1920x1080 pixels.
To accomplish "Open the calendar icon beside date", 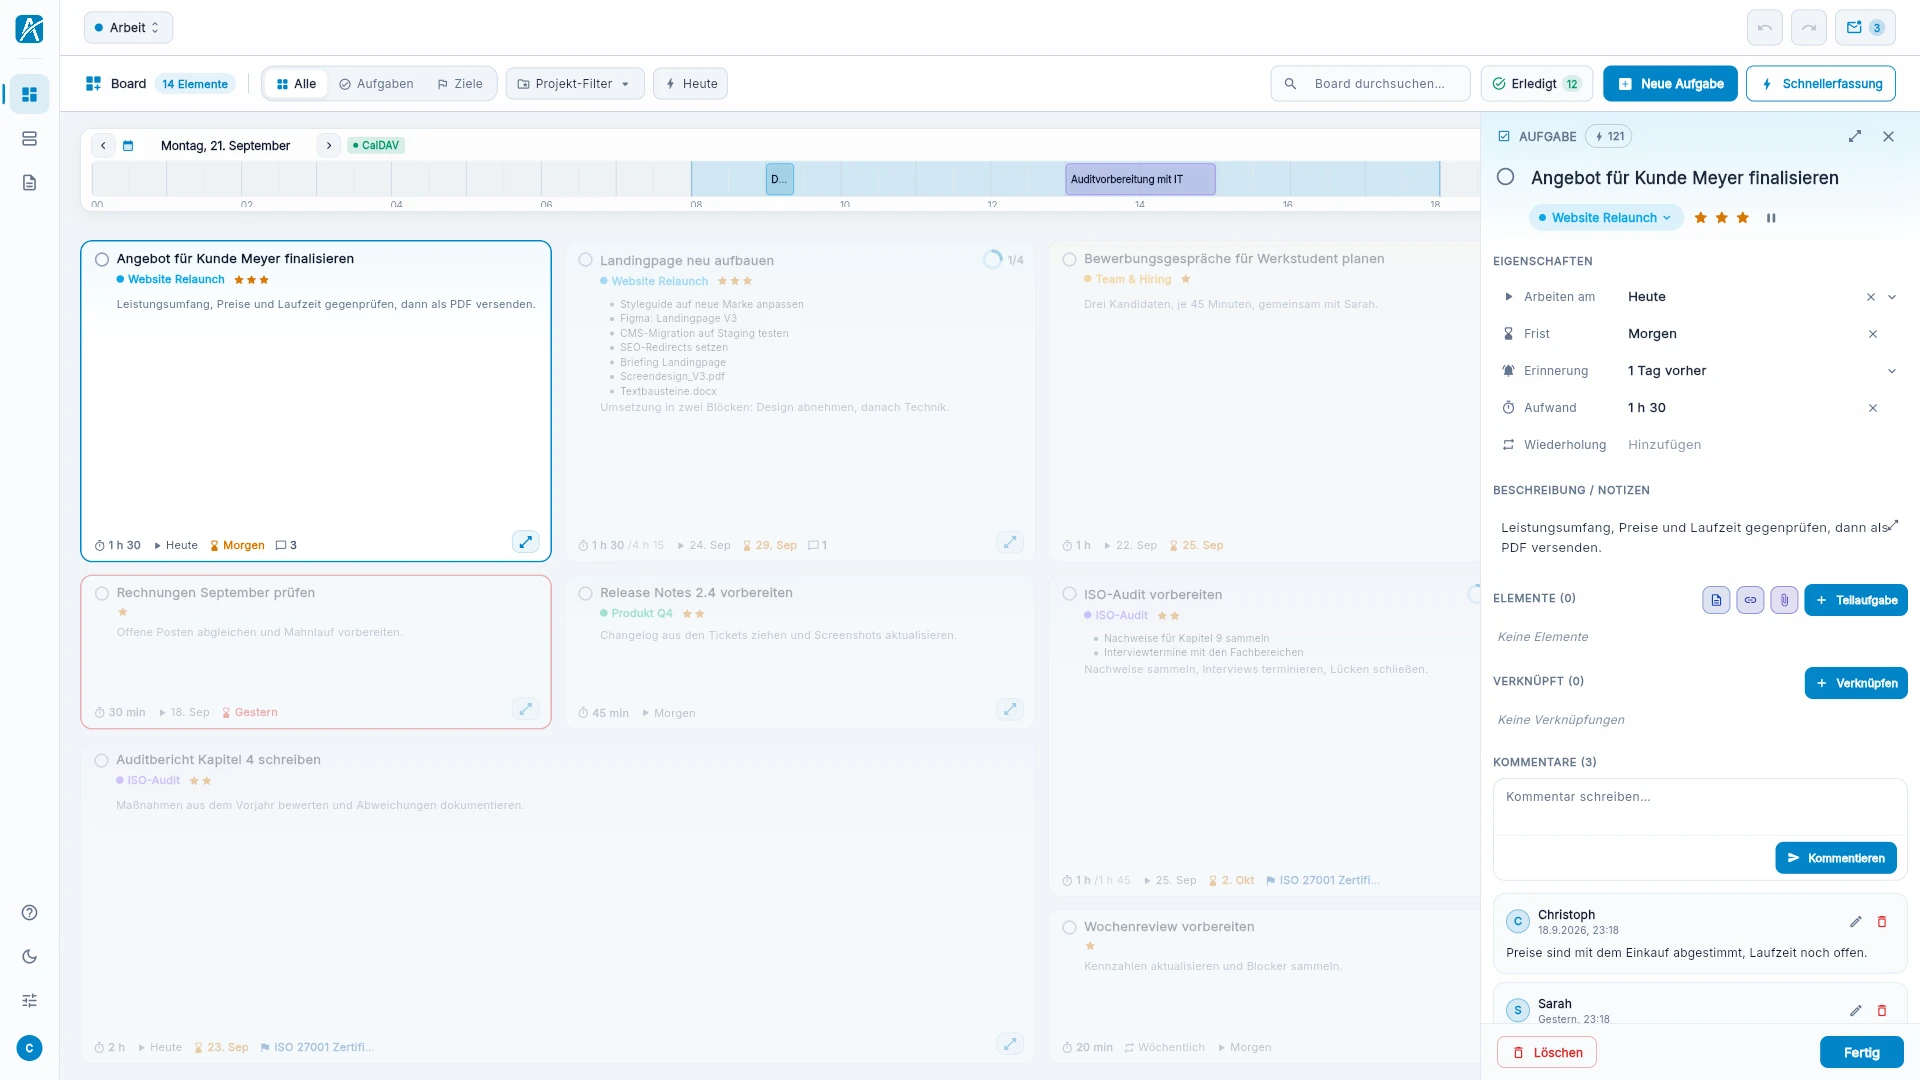I will pos(128,146).
